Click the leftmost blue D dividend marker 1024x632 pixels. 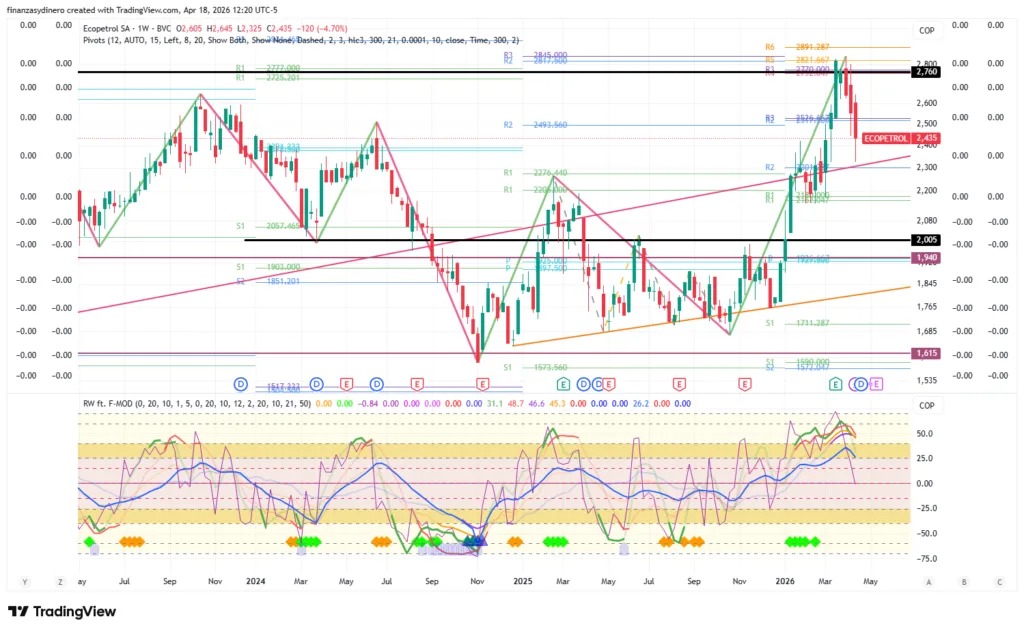(241, 384)
